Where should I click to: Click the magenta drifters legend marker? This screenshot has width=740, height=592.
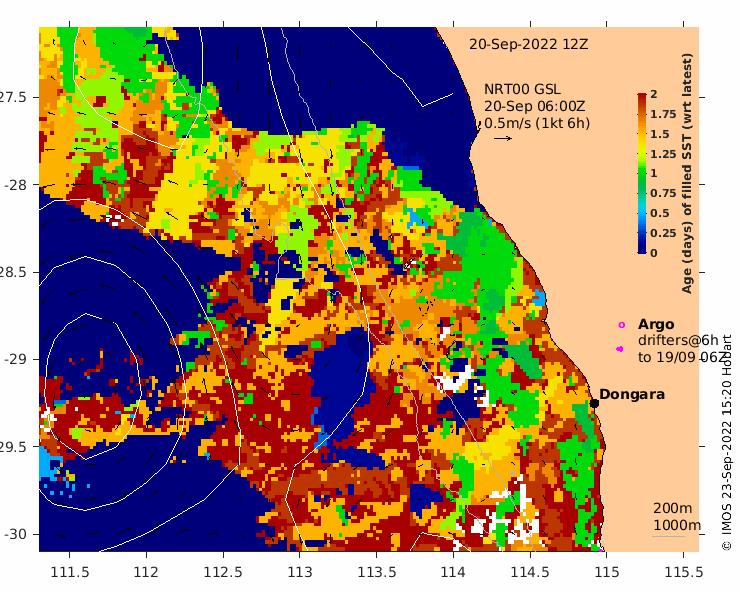tap(620, 349)
